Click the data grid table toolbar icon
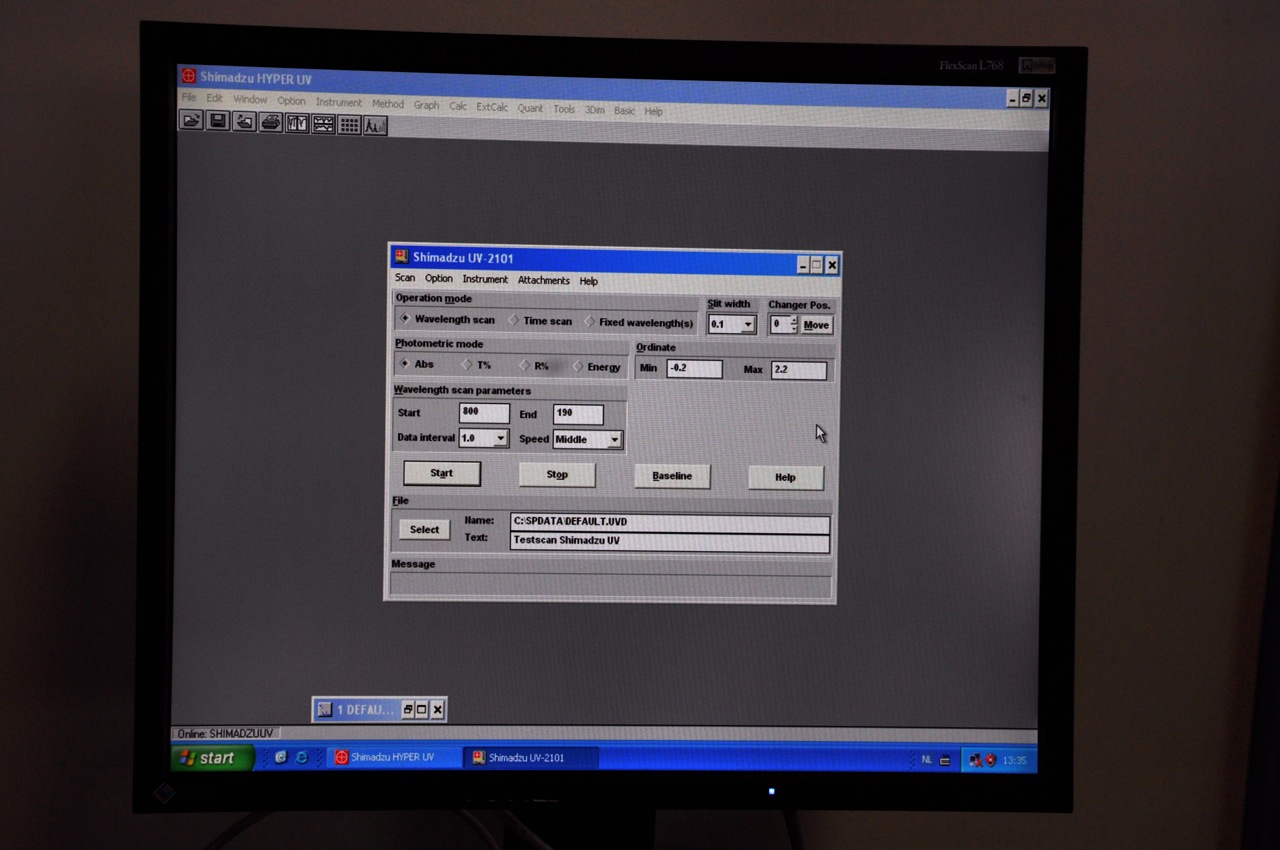The width and height of the screenshot is (1280, 850). pyautogui.click(x=349, y=125)
